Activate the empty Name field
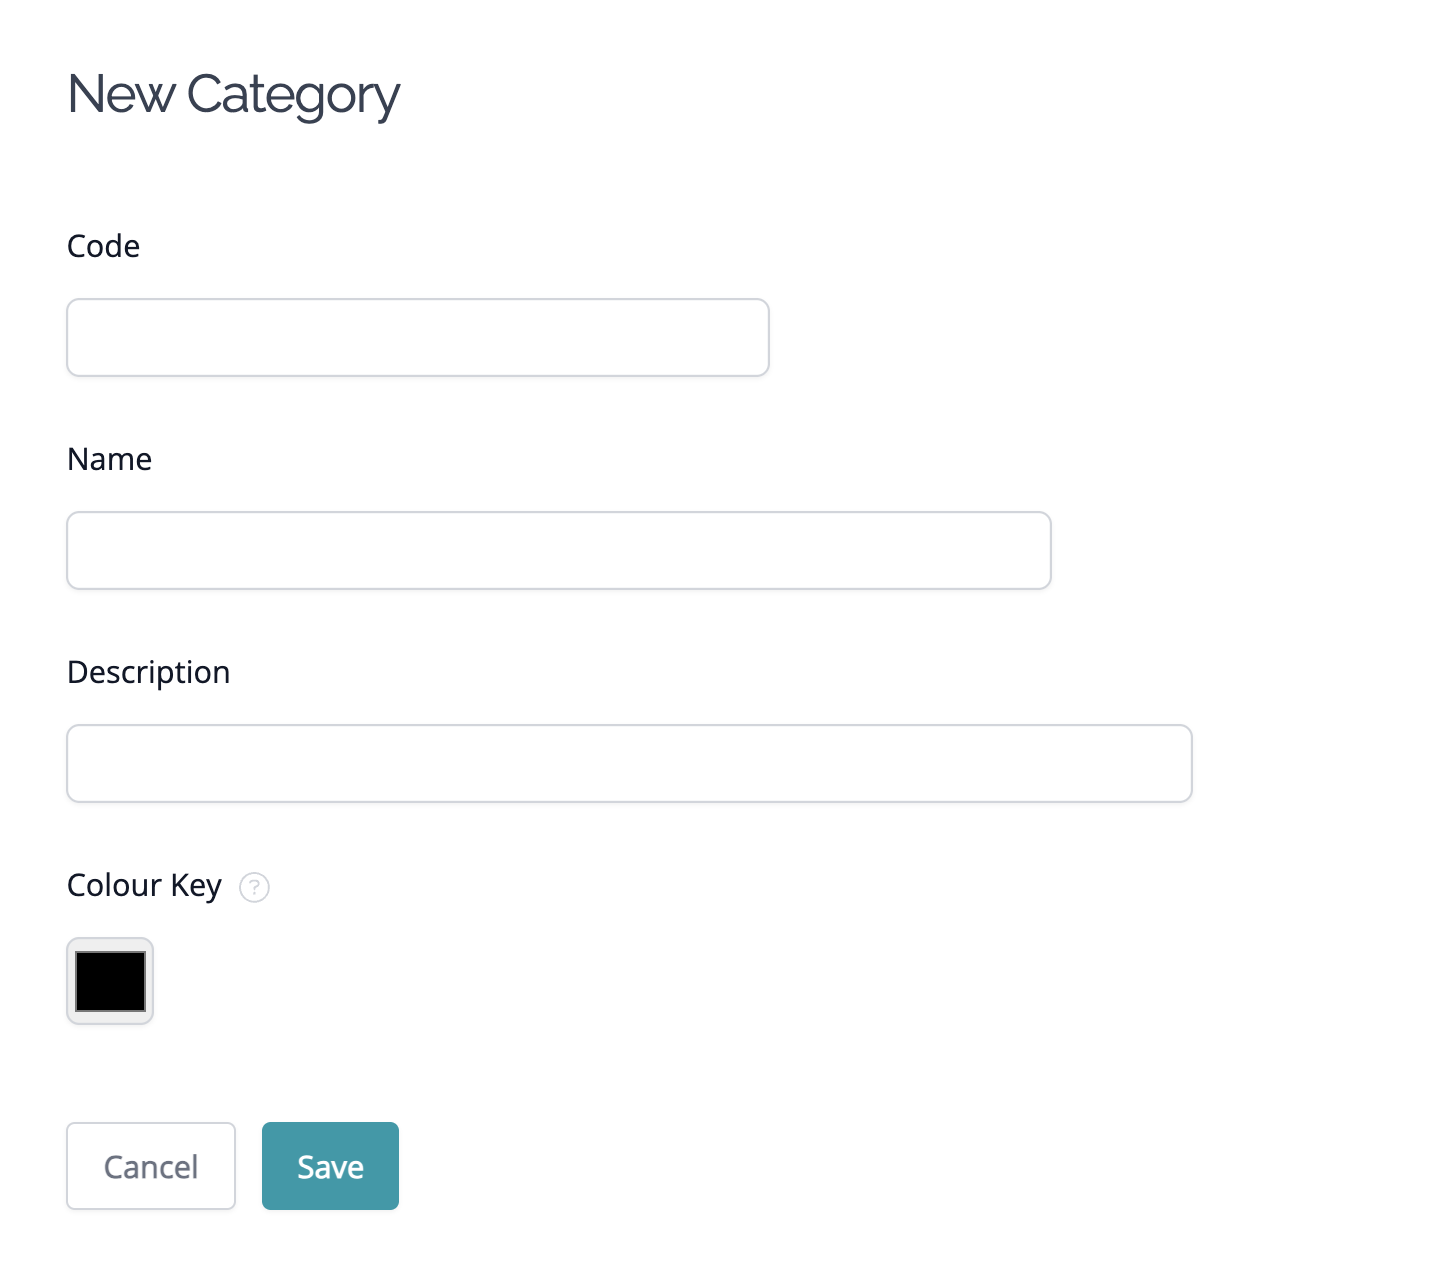Viewport: 1448px width, 1264px height. tap(559, 551)
